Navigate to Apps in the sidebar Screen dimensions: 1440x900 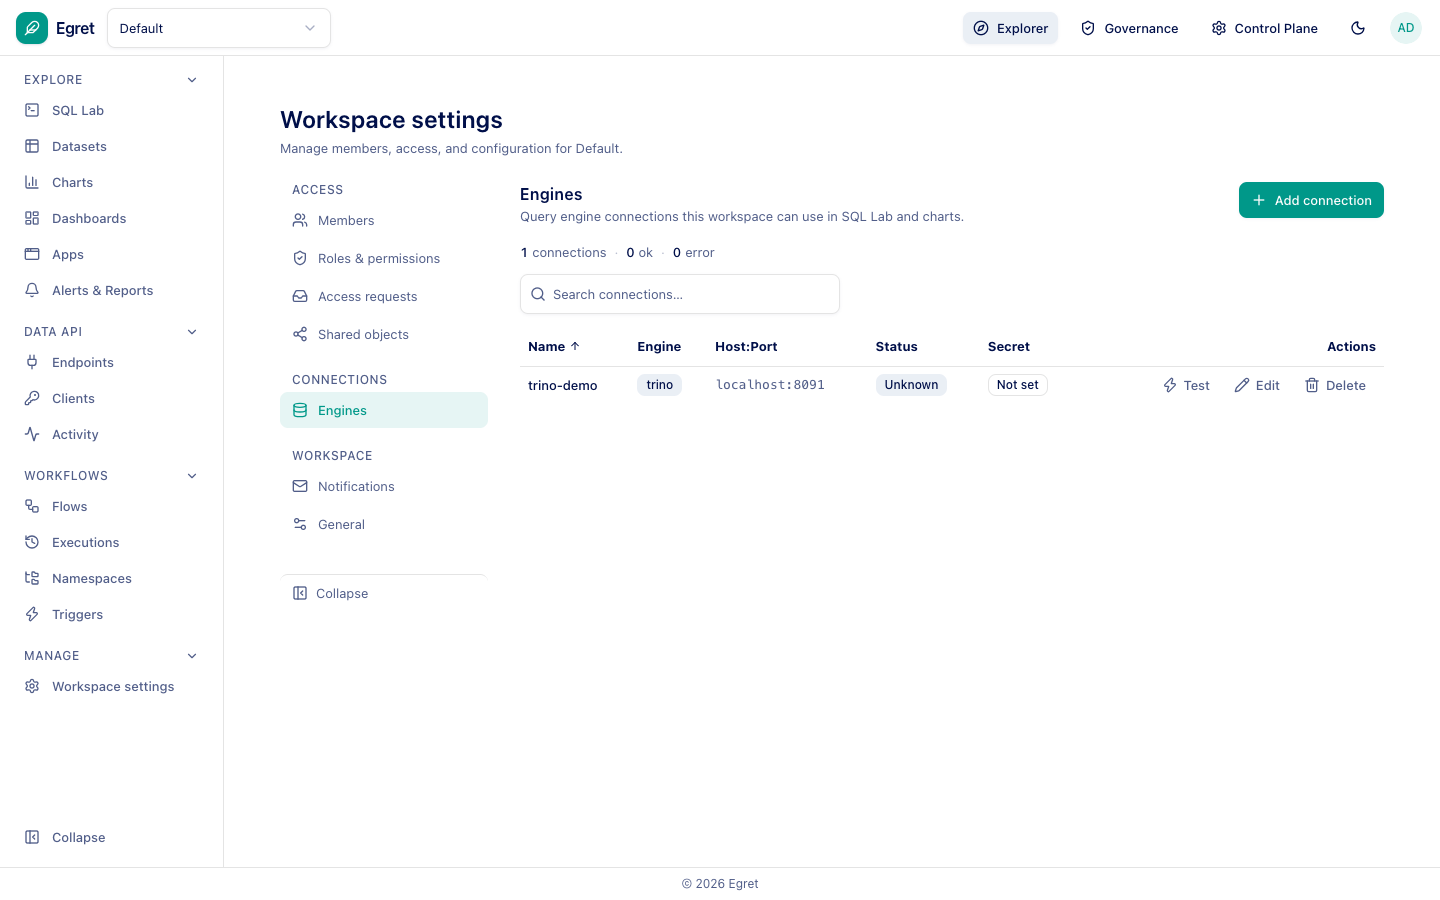coord(111,254)
